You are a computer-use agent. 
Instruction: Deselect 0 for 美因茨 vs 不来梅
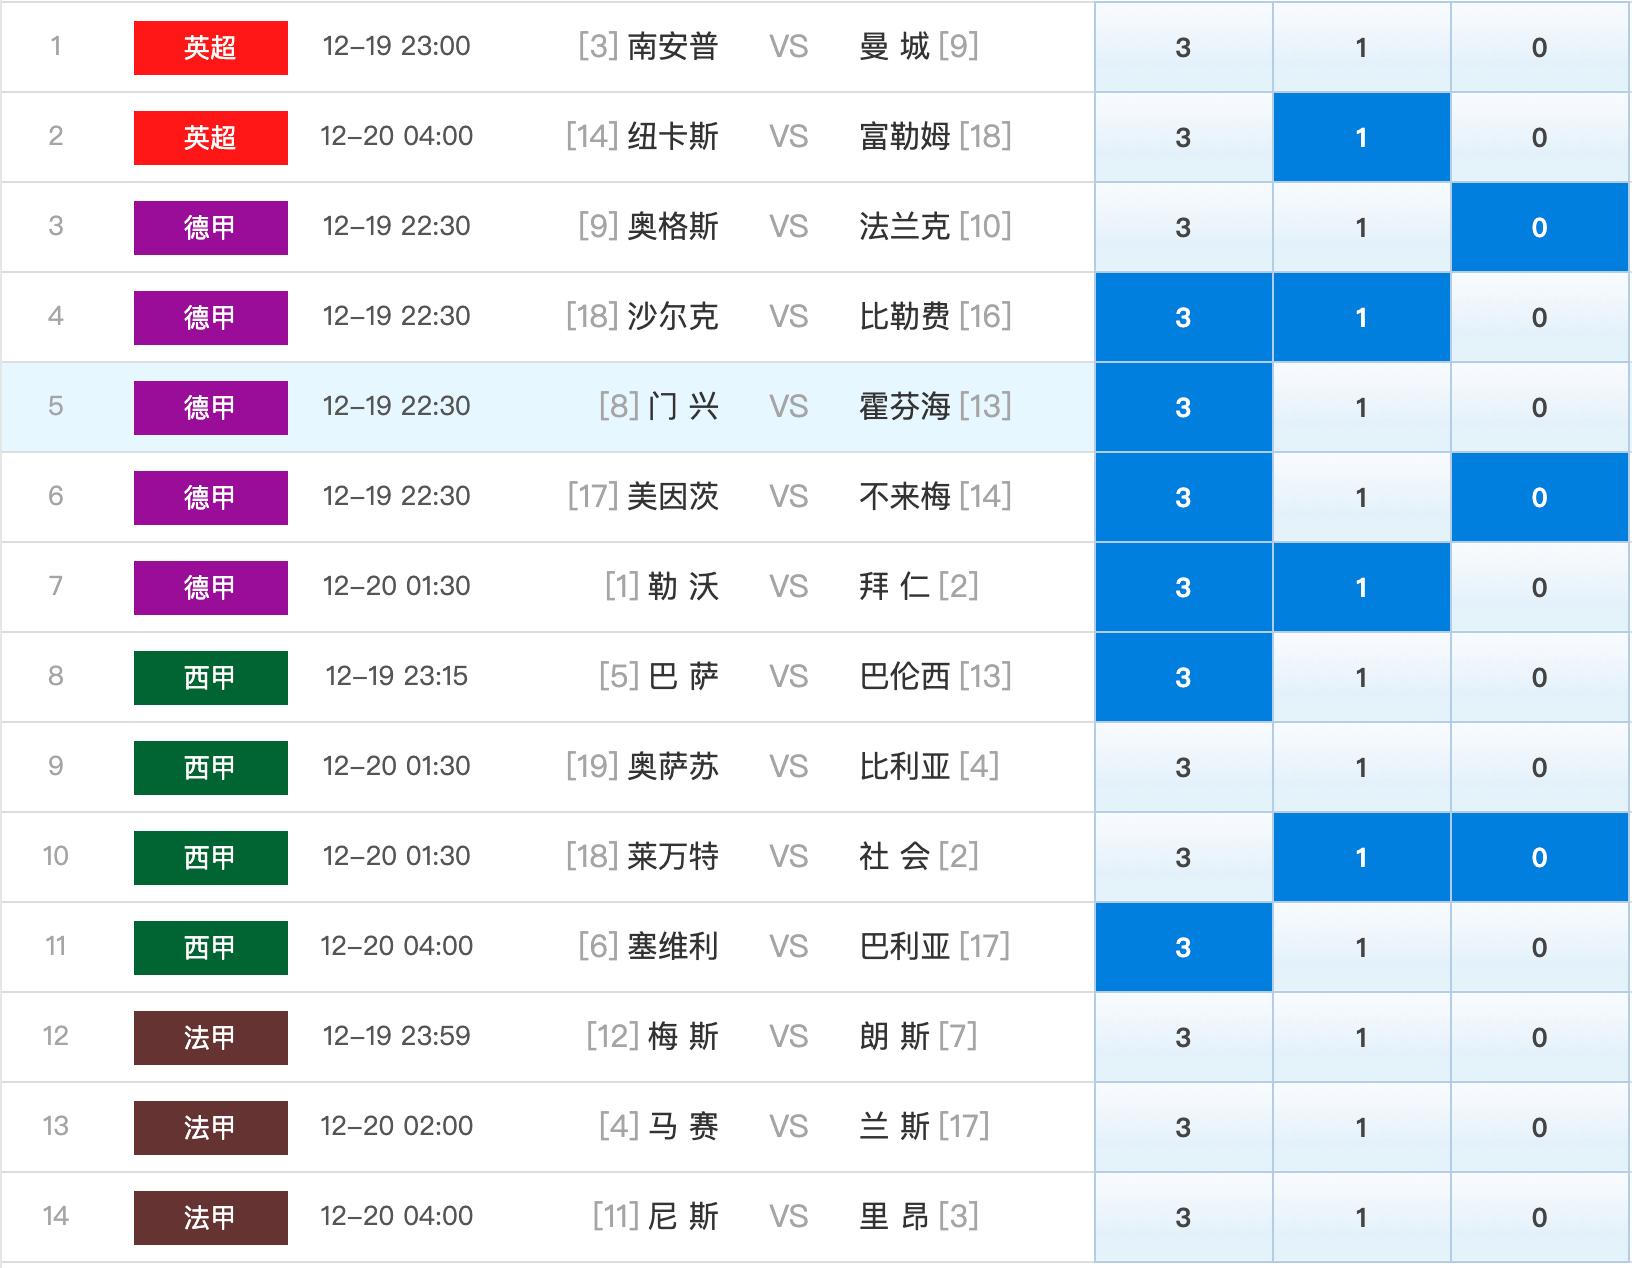coord(1540,497)
